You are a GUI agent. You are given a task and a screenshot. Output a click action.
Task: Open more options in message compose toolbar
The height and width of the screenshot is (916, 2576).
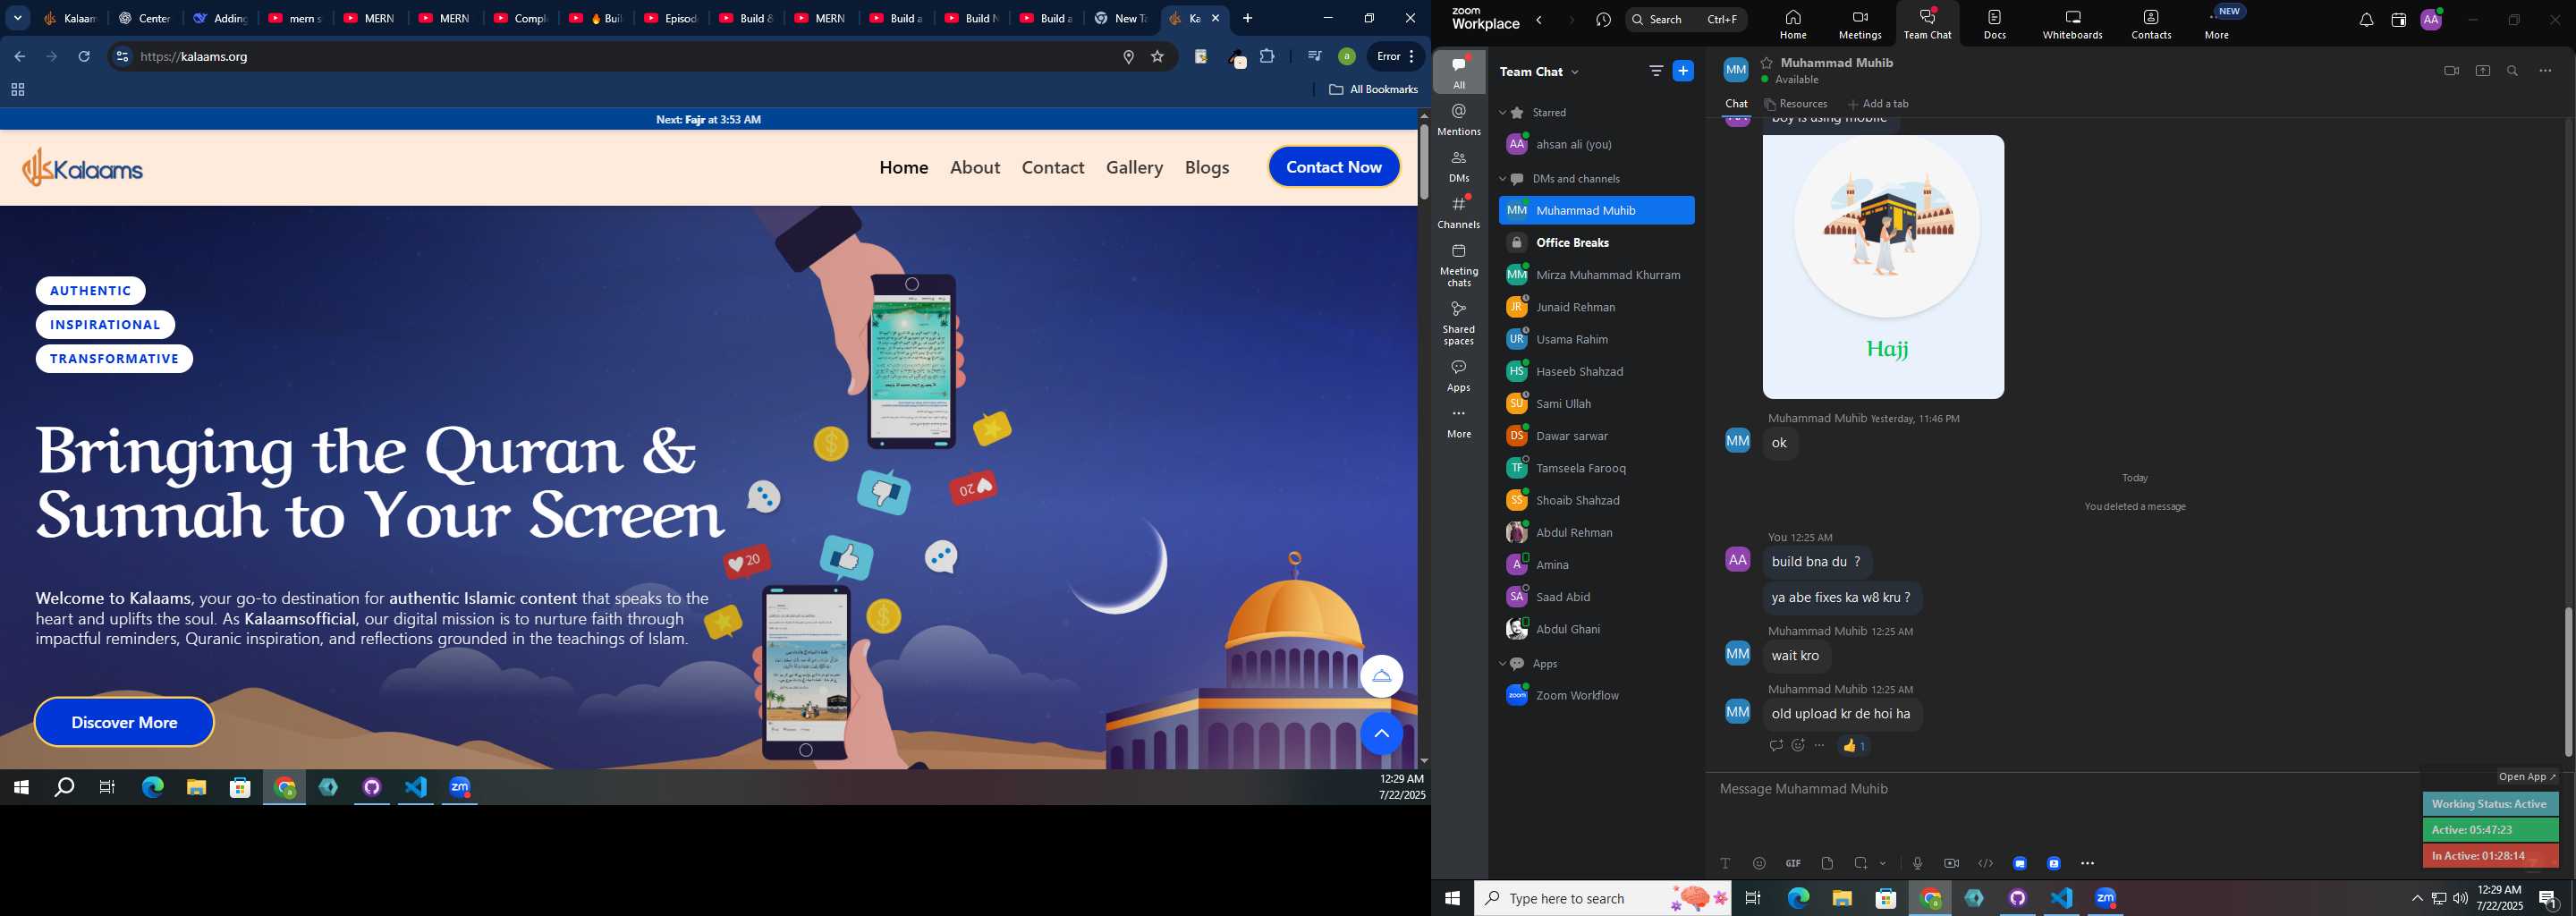point(2088,863)
